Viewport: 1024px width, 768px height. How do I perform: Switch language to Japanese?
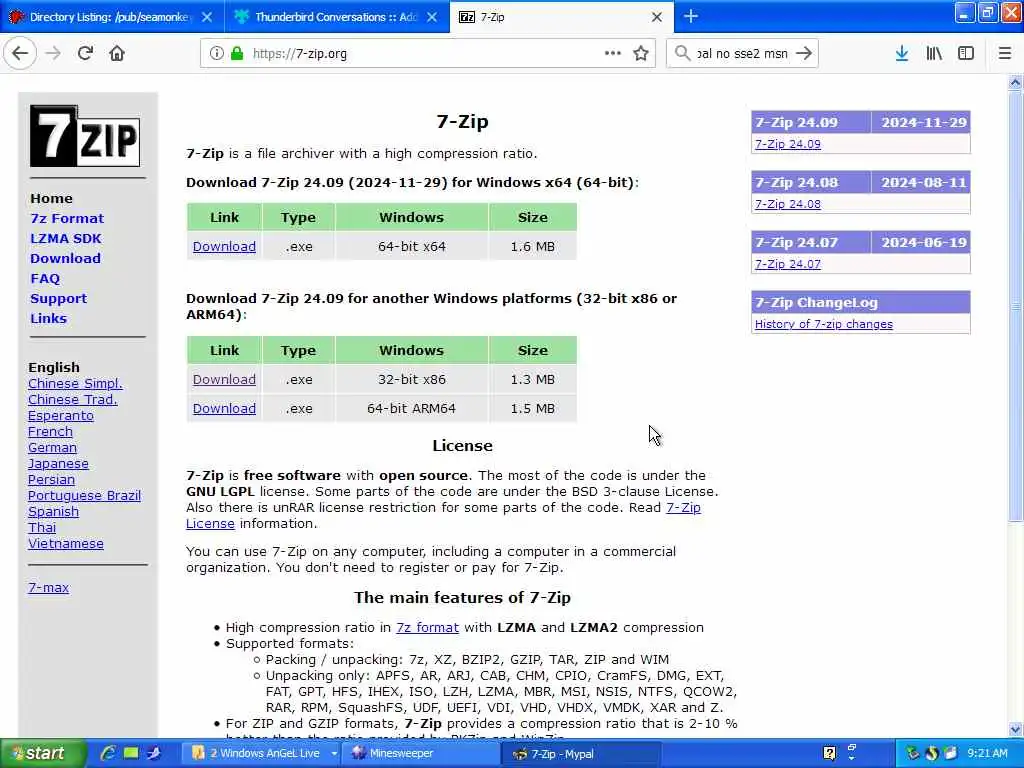point(58,463)
